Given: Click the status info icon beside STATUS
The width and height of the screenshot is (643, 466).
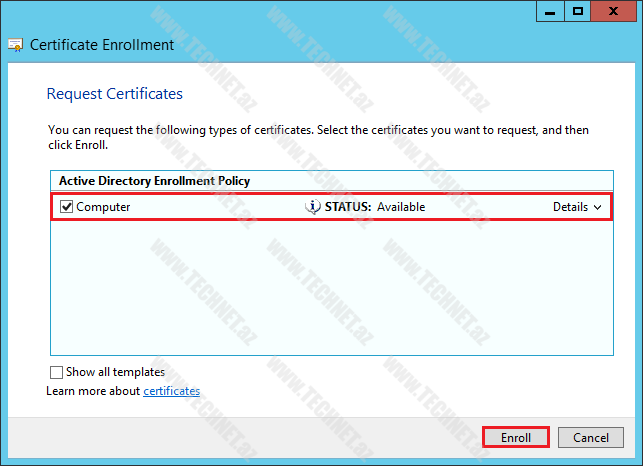Looking at the screenshot, I should [x=312, y=207].
